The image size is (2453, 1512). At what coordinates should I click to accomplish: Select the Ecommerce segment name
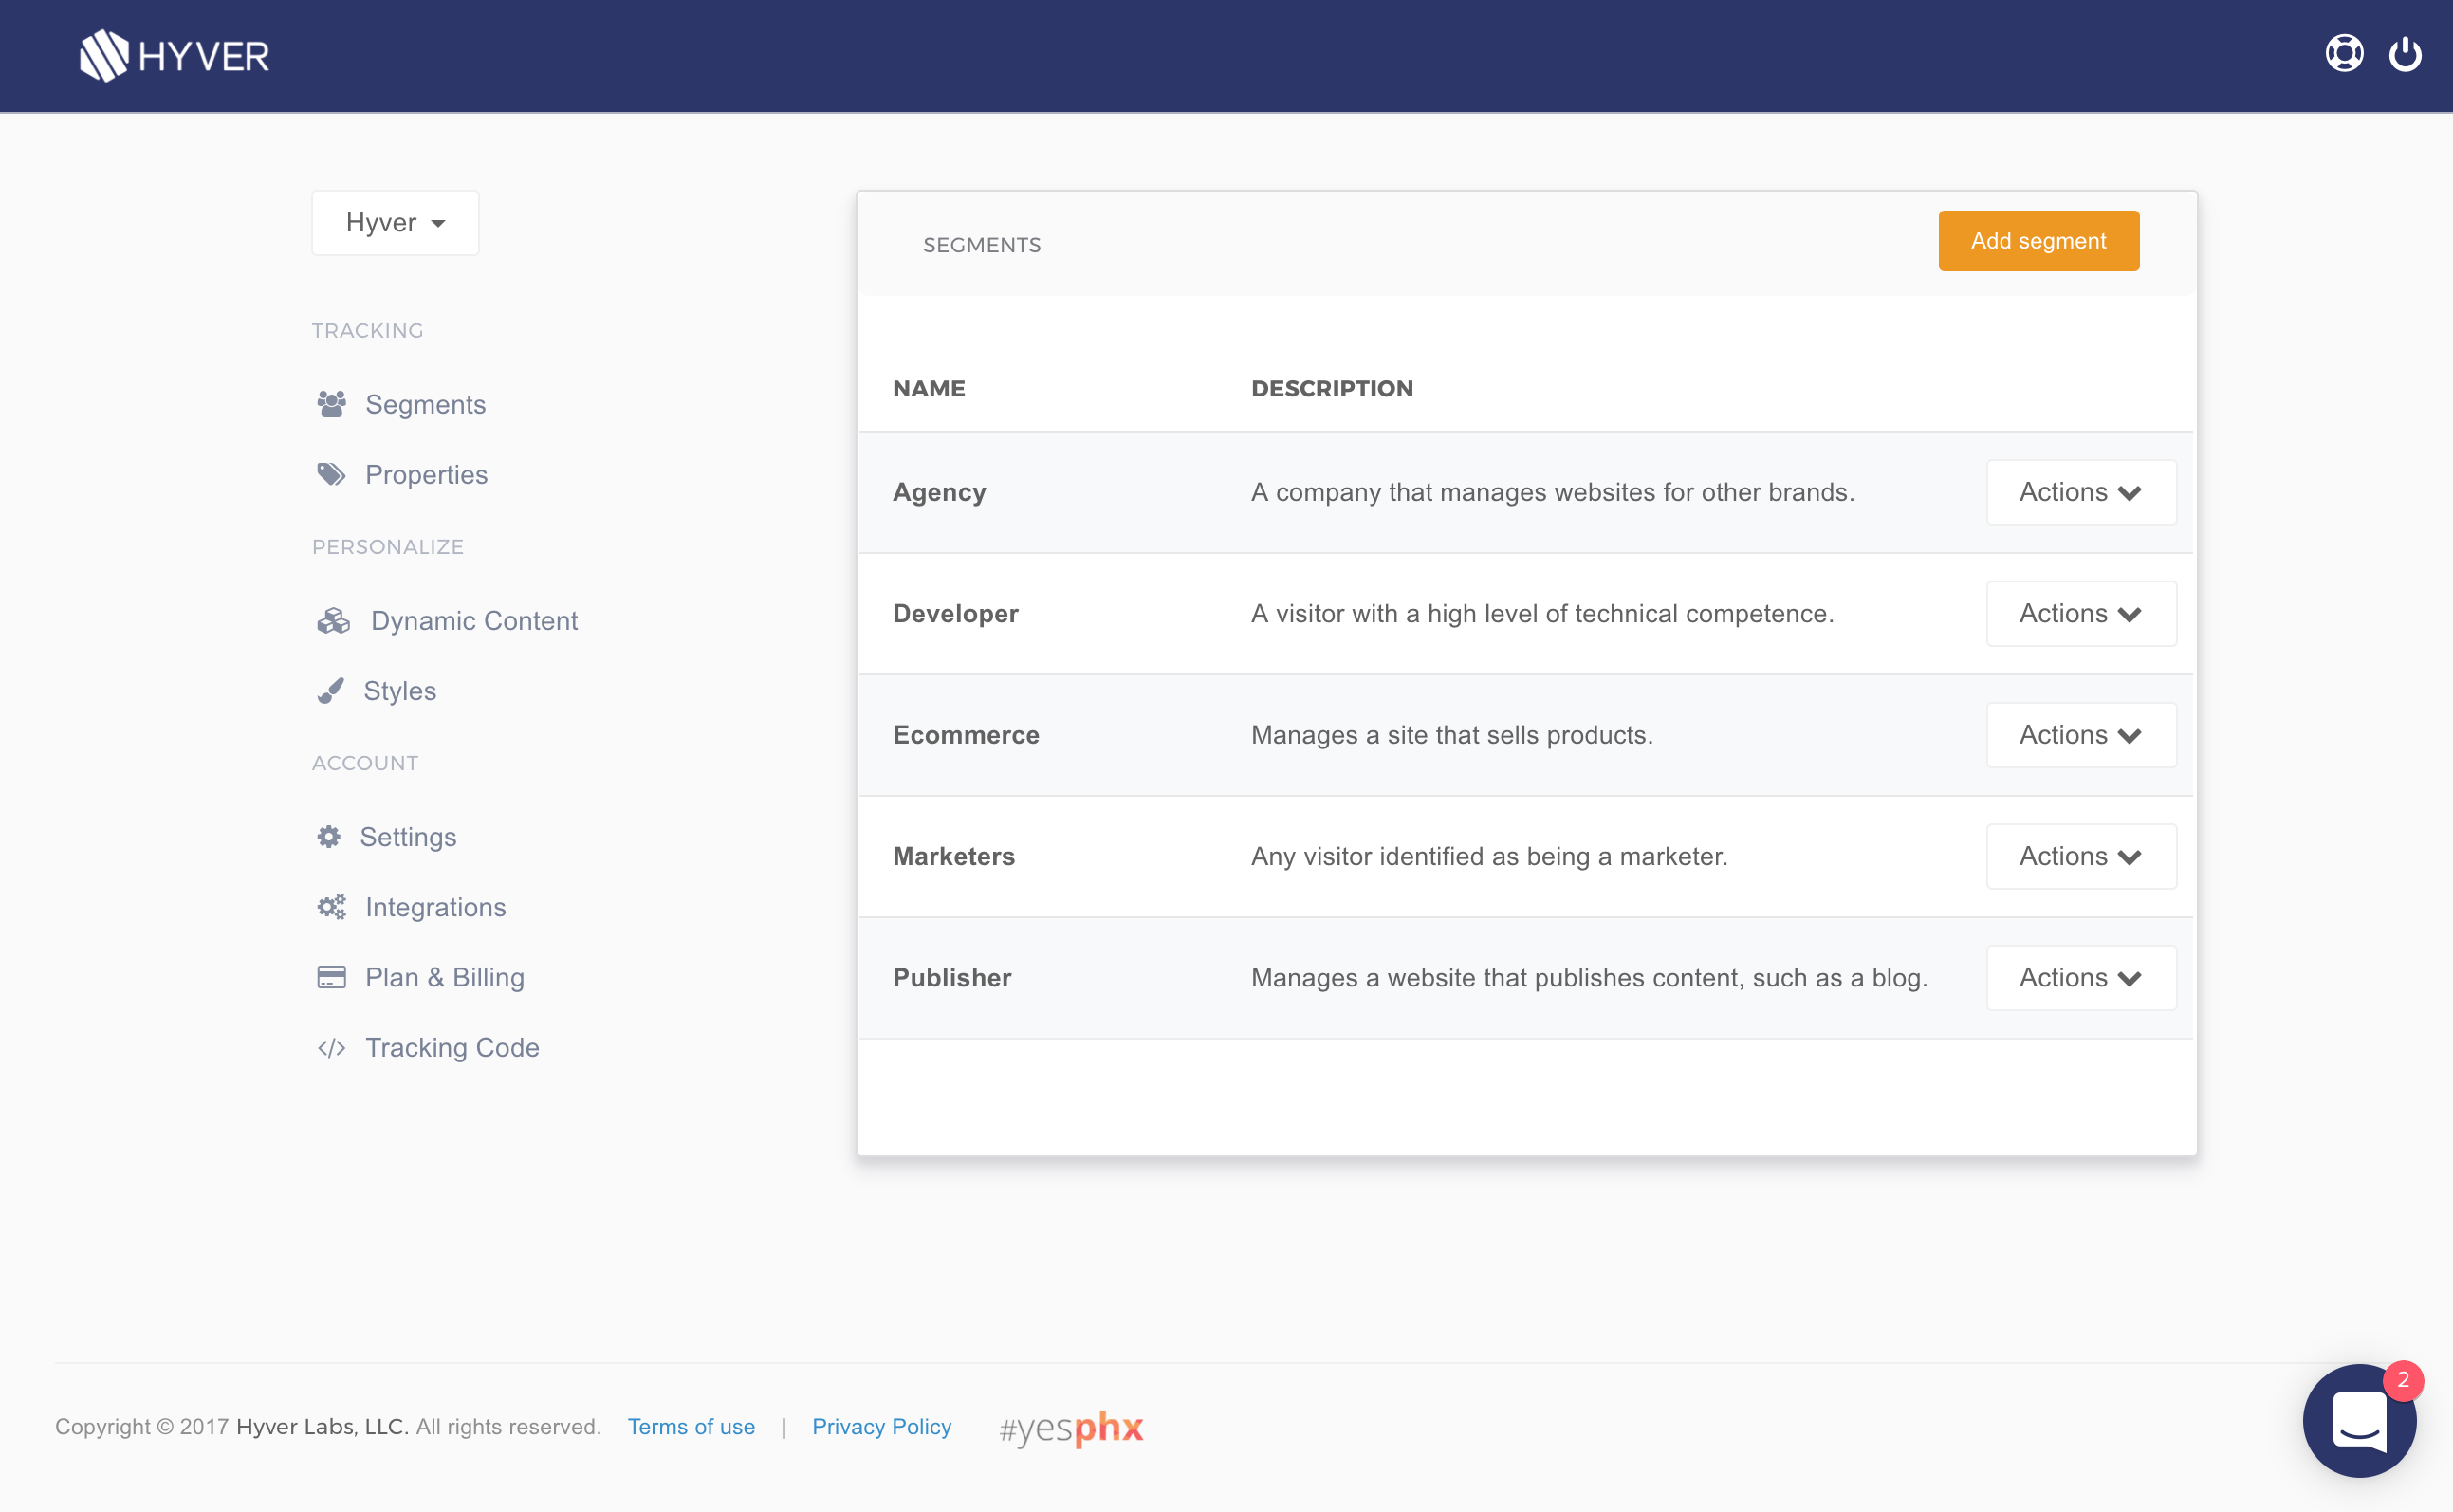pyautogui.click(x=965, y=735)
